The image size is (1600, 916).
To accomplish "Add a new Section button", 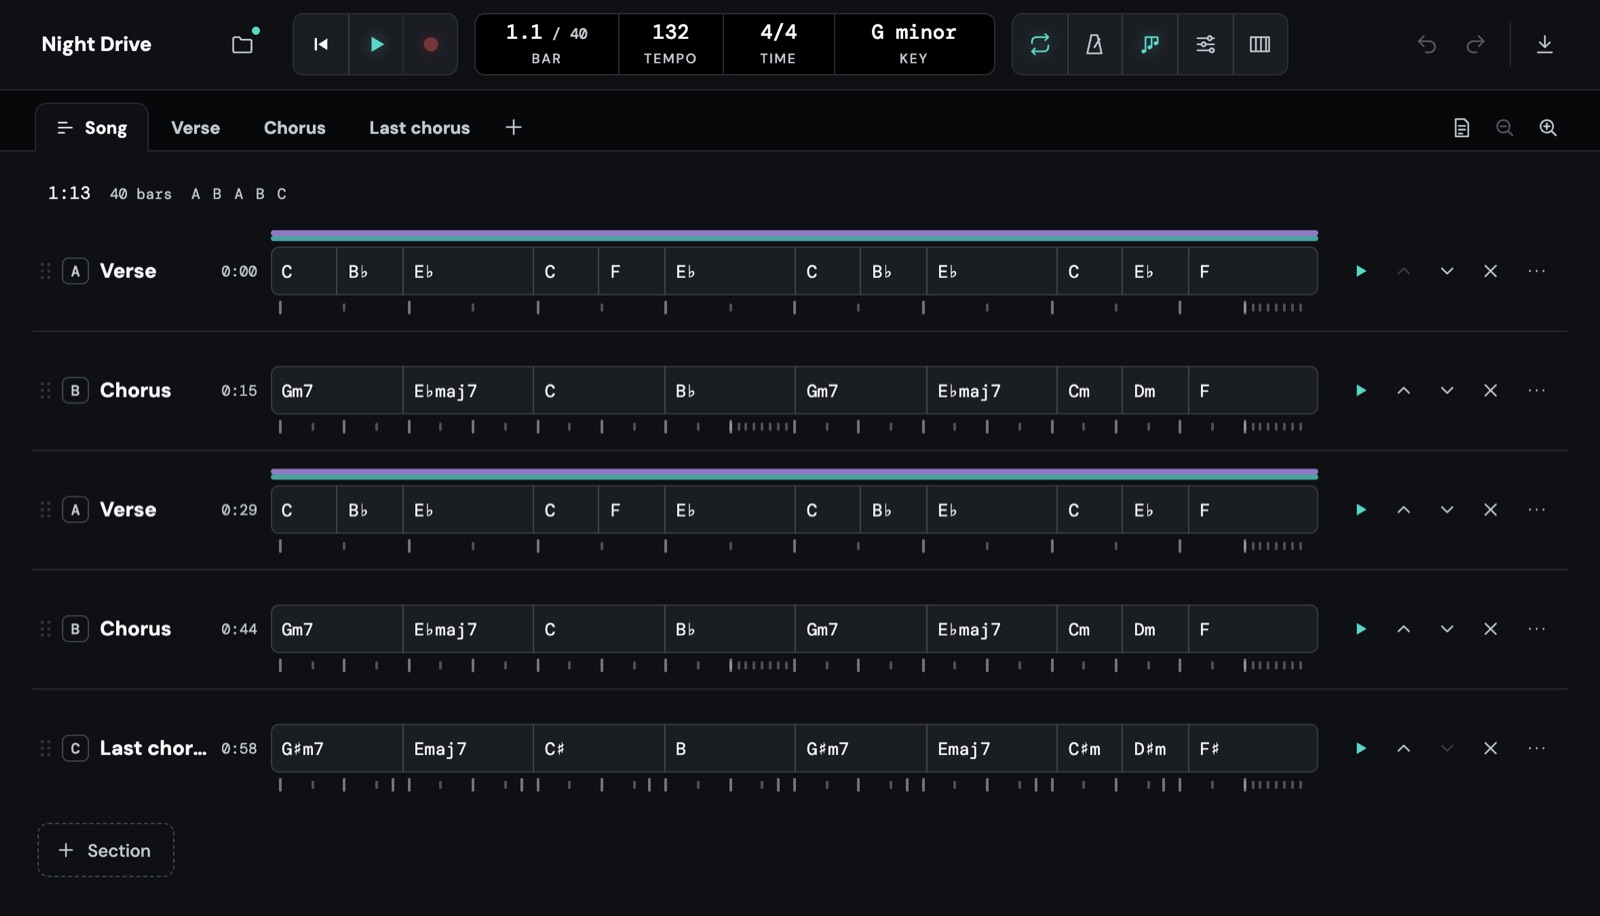I will [106, 850].
